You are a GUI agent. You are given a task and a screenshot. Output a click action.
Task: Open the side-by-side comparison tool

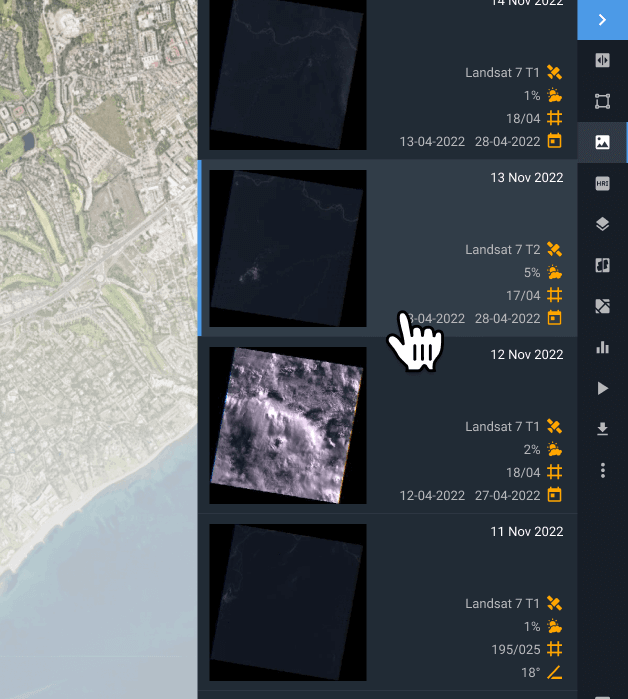coord(602,265)
